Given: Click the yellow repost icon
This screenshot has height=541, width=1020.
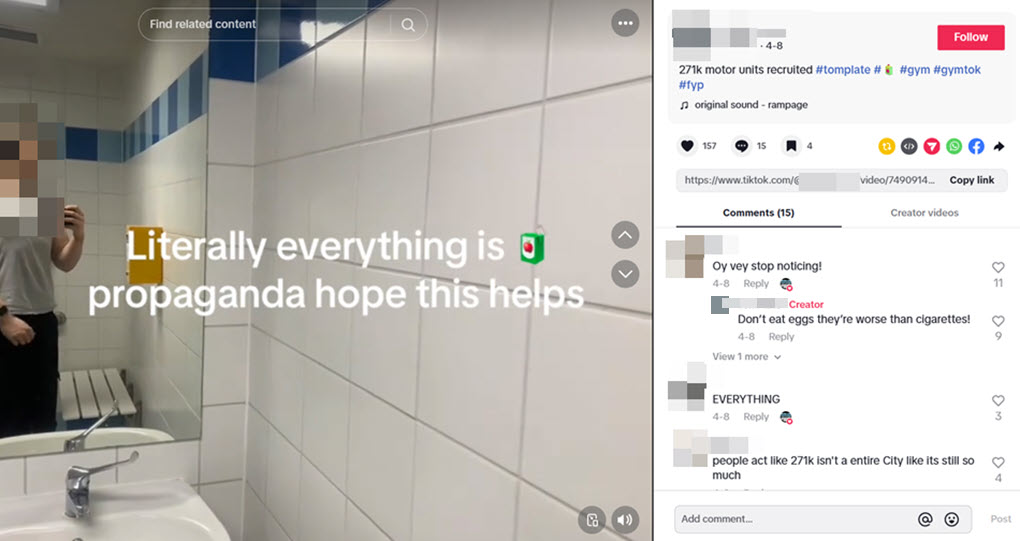Looking at the screenshot, I should (x=887, y=146).
